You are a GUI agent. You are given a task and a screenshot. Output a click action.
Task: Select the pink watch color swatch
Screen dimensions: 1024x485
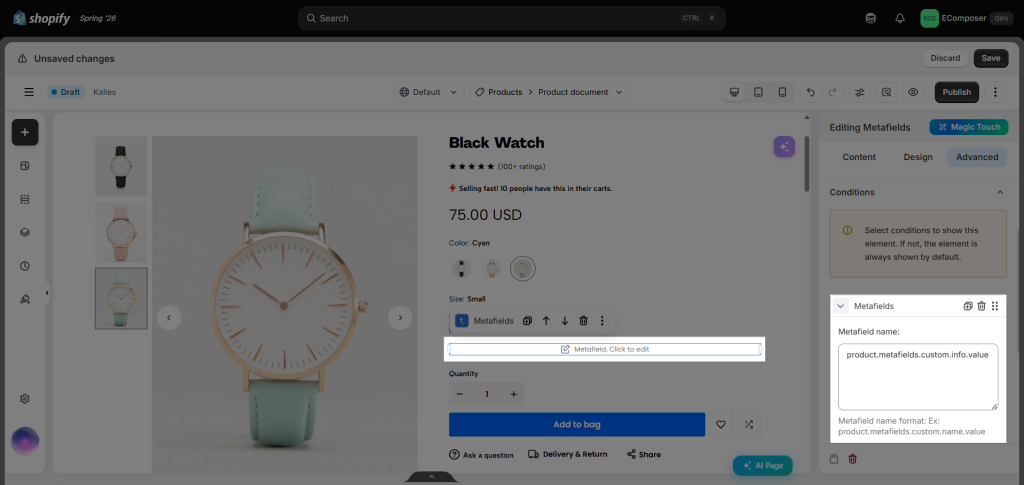(492, 268)
